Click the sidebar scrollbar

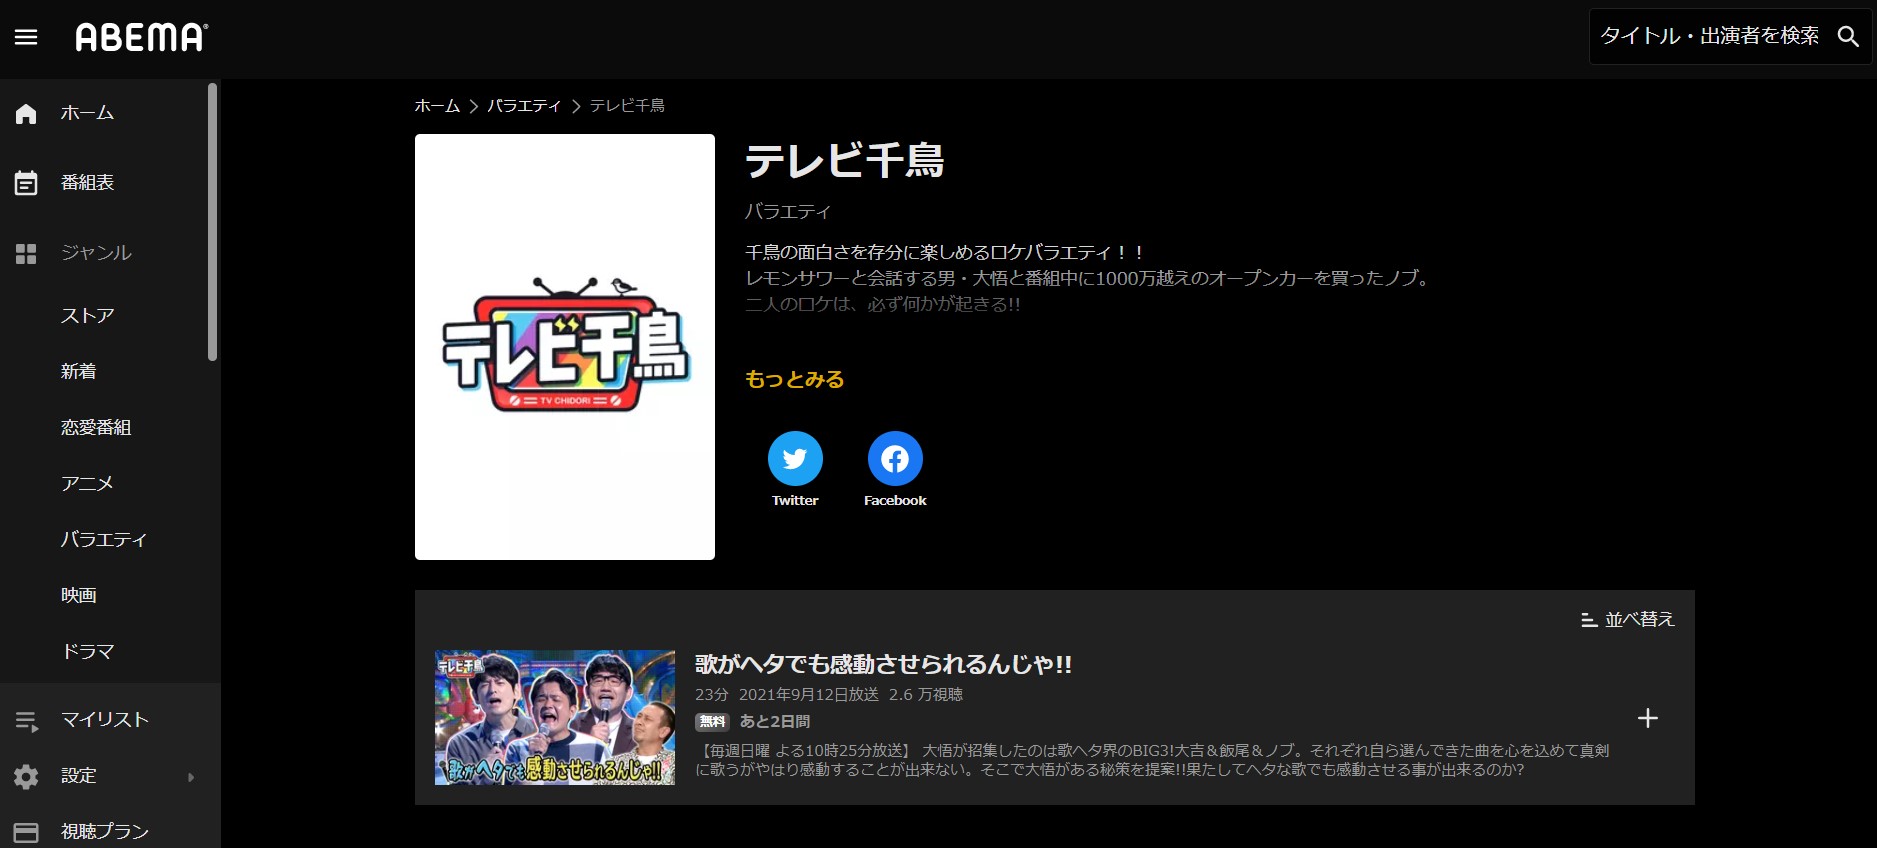tap(212, 222)
